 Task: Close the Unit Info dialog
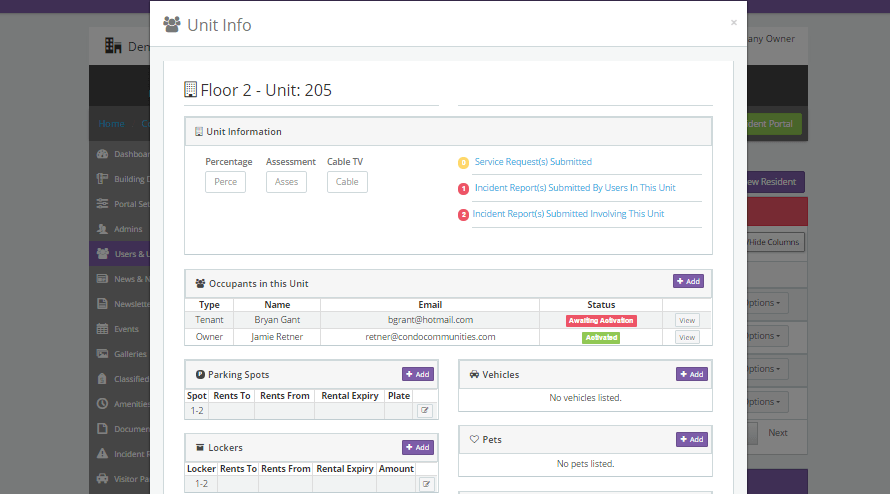733,22
